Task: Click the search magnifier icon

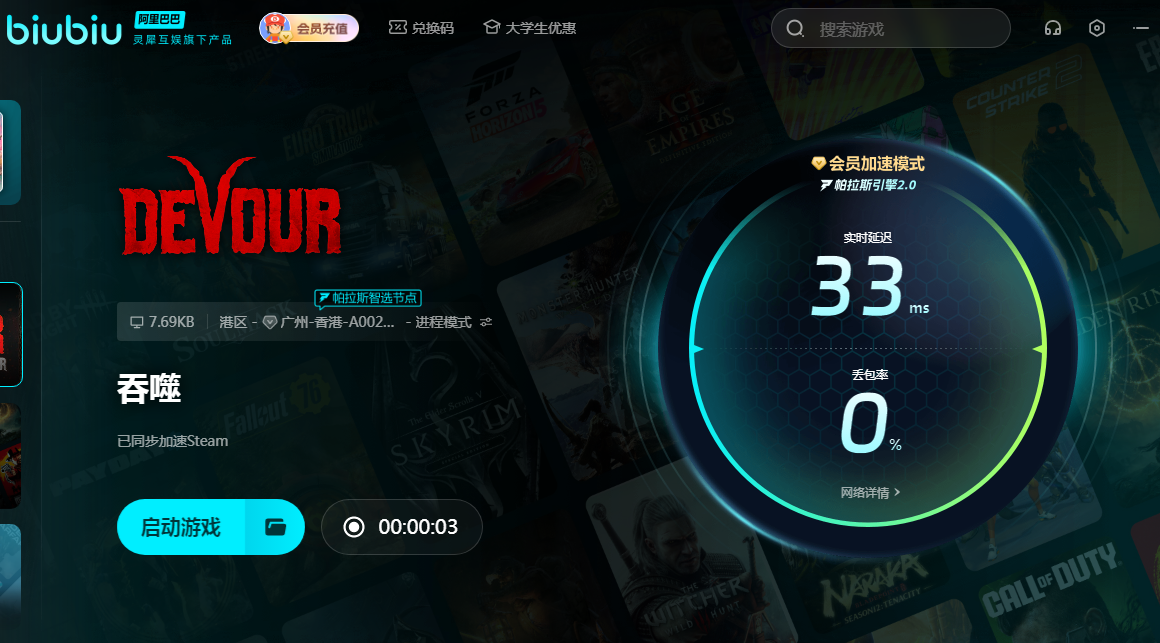Action: coord(795,29)
